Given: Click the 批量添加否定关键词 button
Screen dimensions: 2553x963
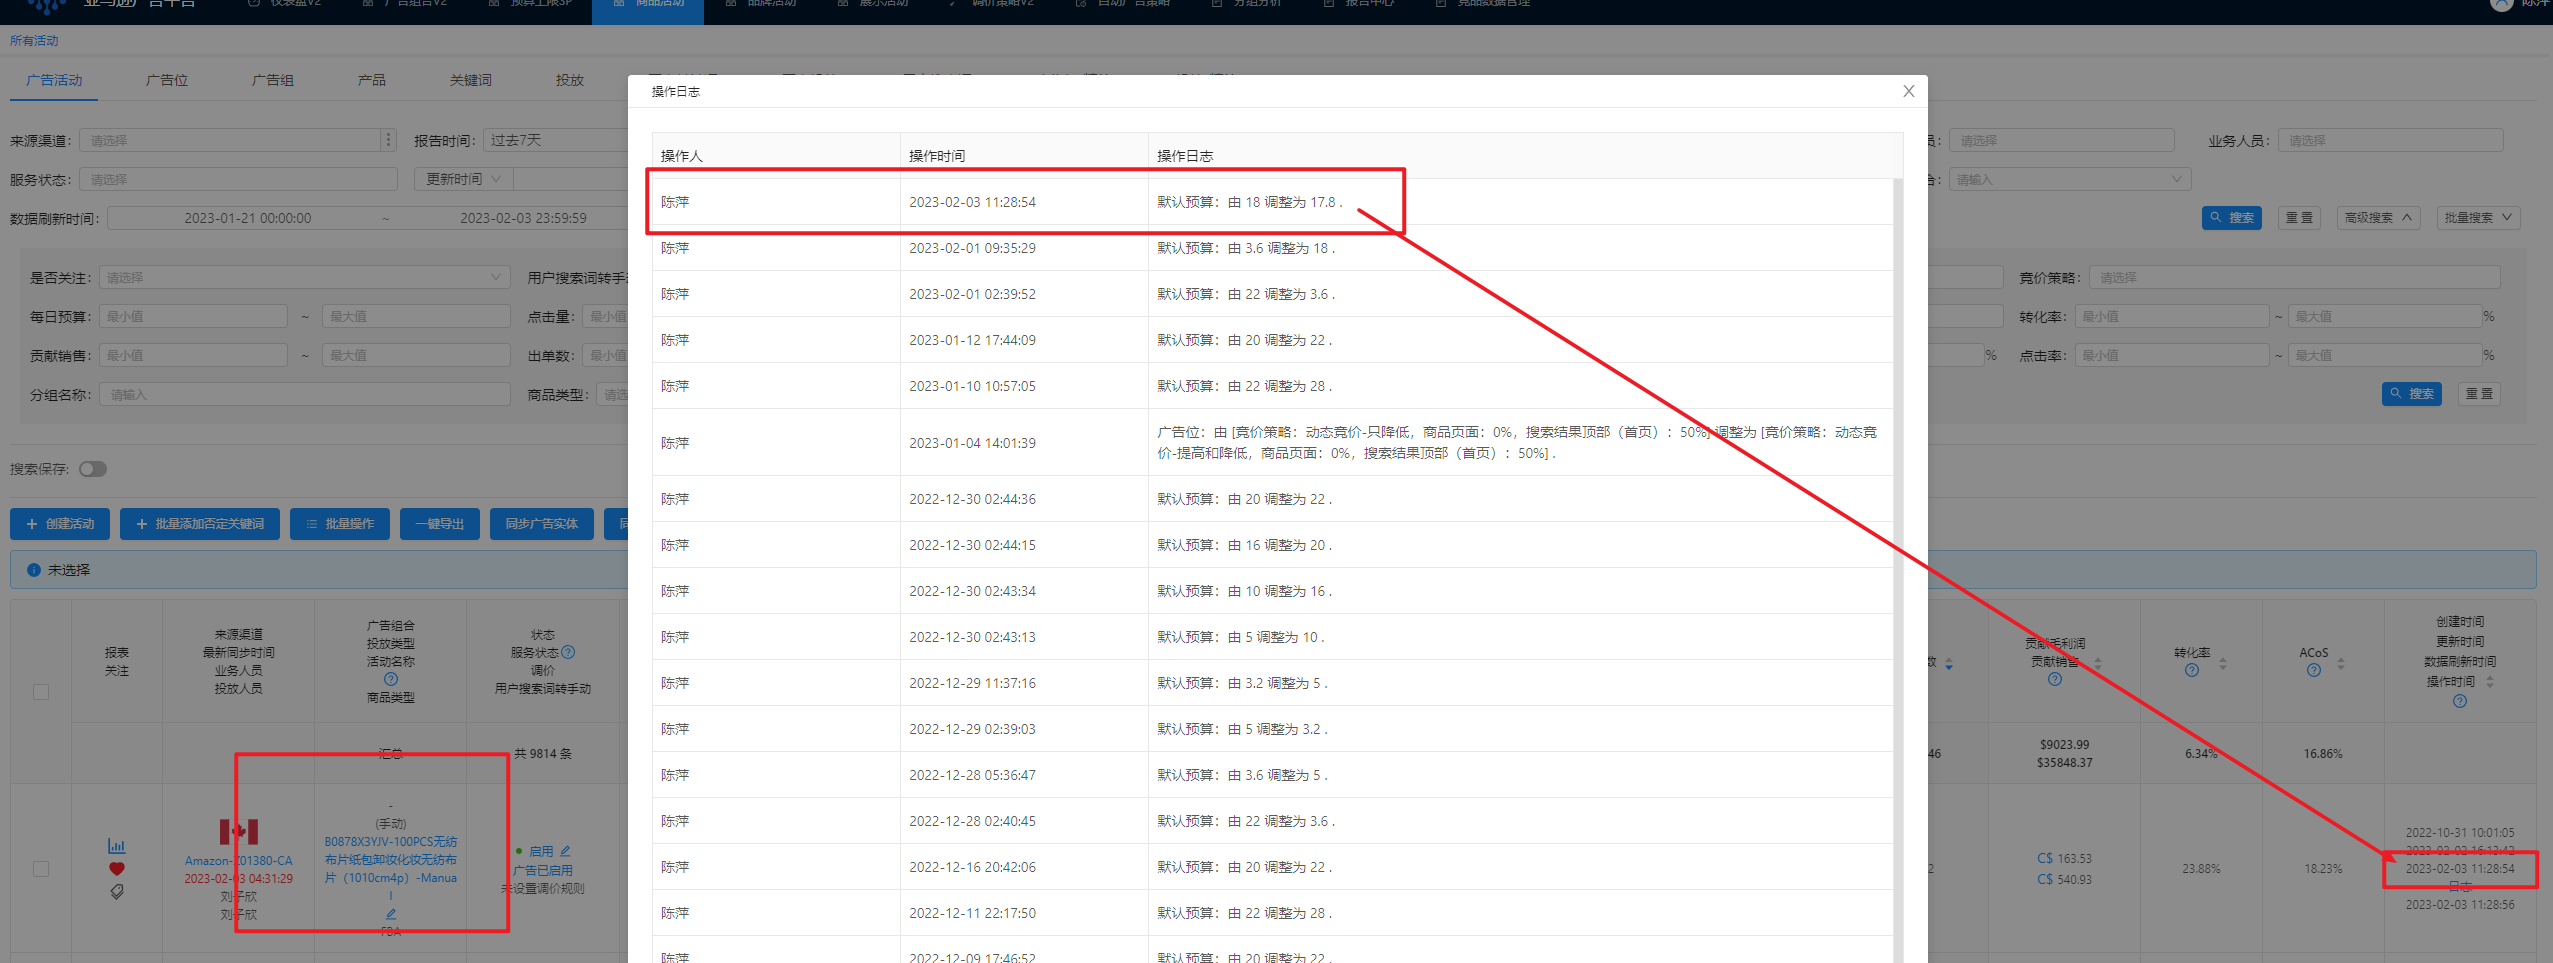Looking at the screenshot, I should 200,524.
